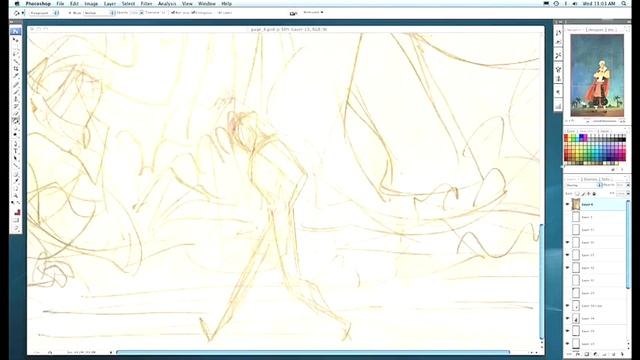Open the Foreground fill source dropdown
The width and height of the screenshot is (640, 360).
tap(44, 13)
